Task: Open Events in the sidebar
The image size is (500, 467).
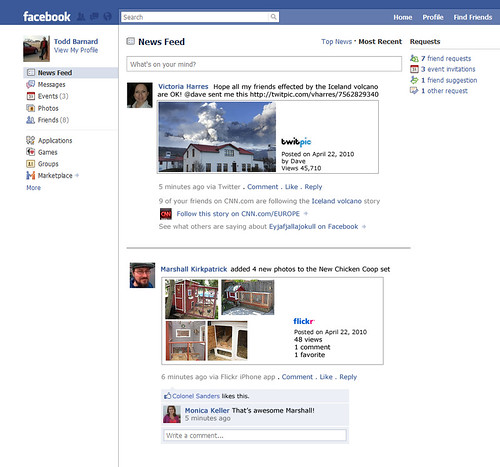Action: pos(47,96)
